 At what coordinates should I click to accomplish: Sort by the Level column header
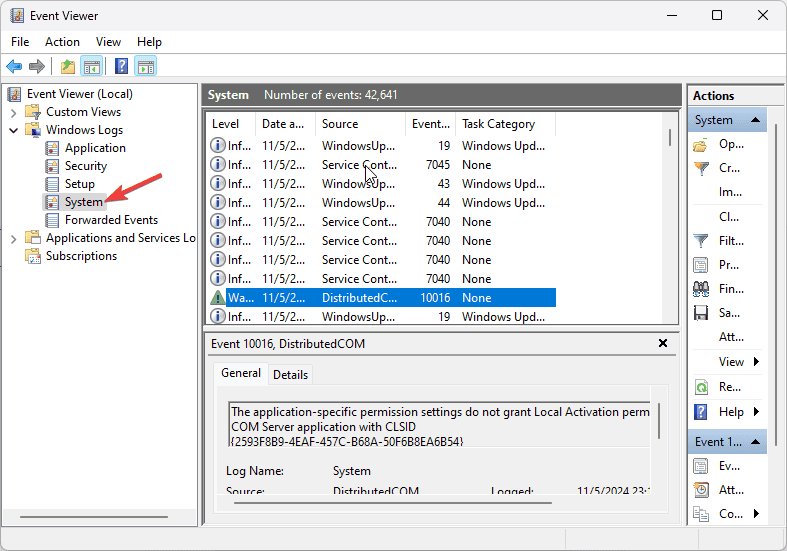click(230, 124)
